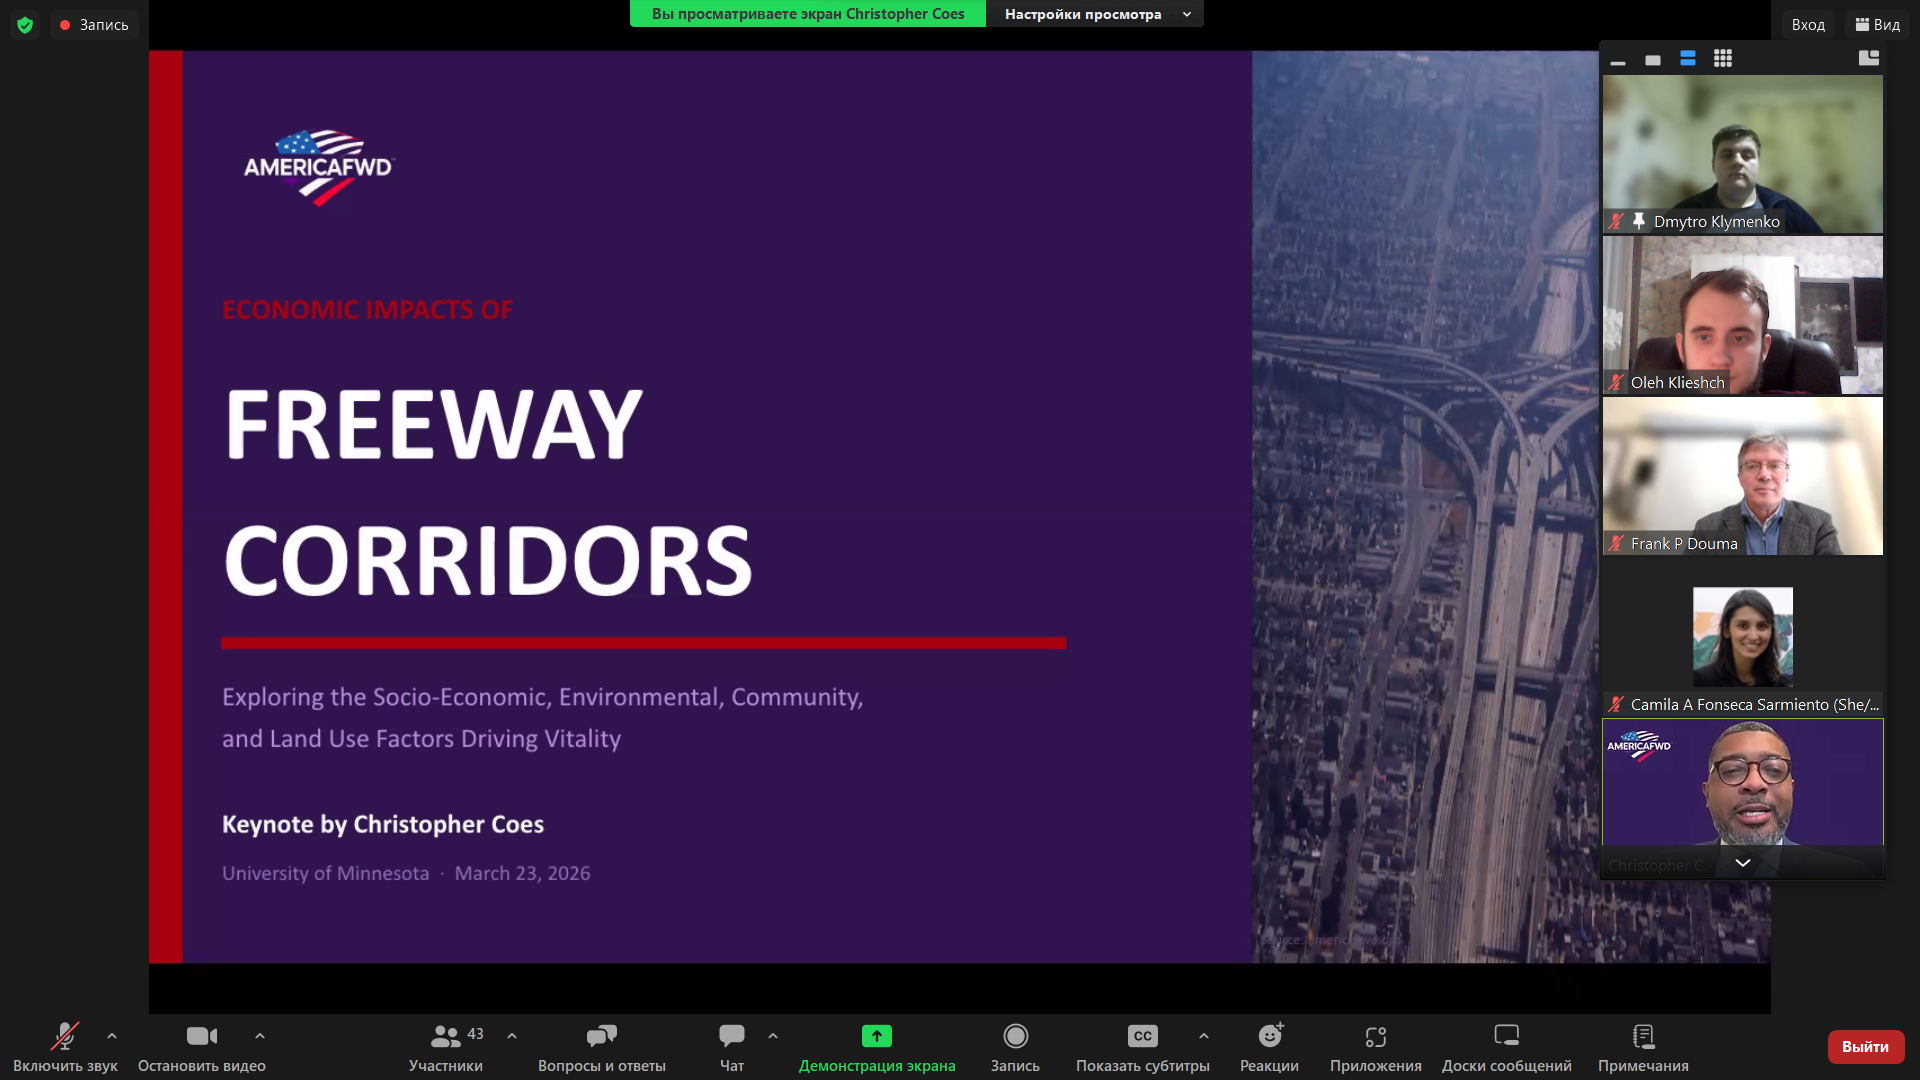Viewport: 1920px width, 1080px height.
Task: Open the Chat (Чат) panel
Action: [x=731, y=1037]
